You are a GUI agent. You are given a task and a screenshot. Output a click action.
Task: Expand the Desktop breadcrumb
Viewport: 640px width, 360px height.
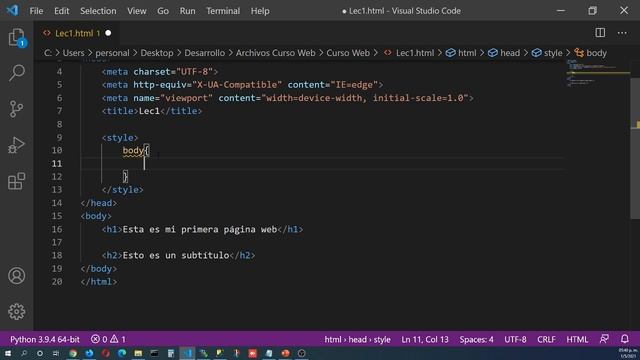point(157,53)
